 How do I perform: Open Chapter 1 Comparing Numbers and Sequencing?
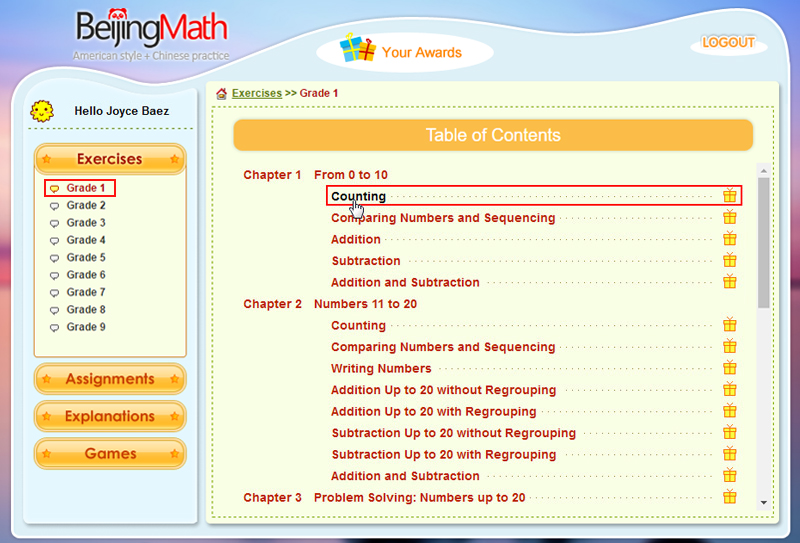443,218
